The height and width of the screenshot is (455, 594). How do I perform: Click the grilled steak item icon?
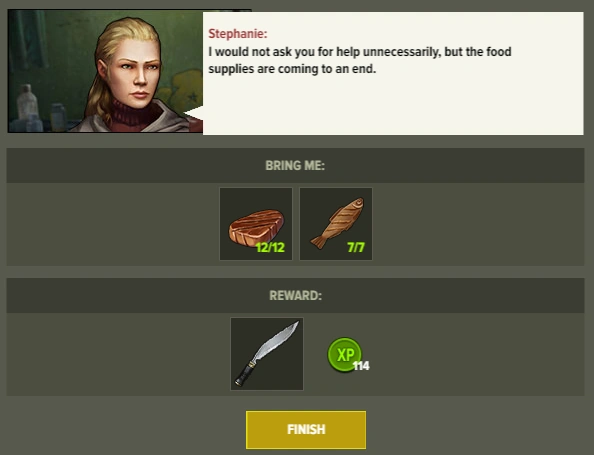(x=256, y=224)
